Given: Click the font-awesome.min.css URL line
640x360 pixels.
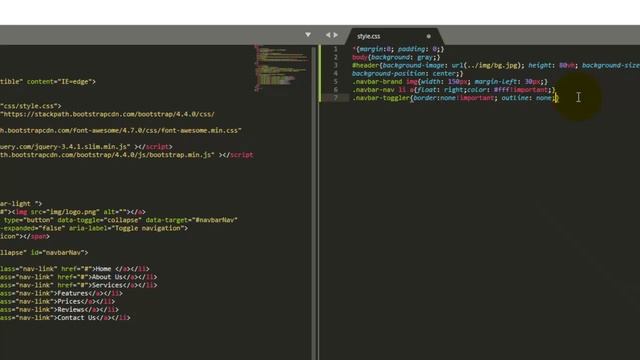Looking at the screenshot, I should click(x=121, y=131).
